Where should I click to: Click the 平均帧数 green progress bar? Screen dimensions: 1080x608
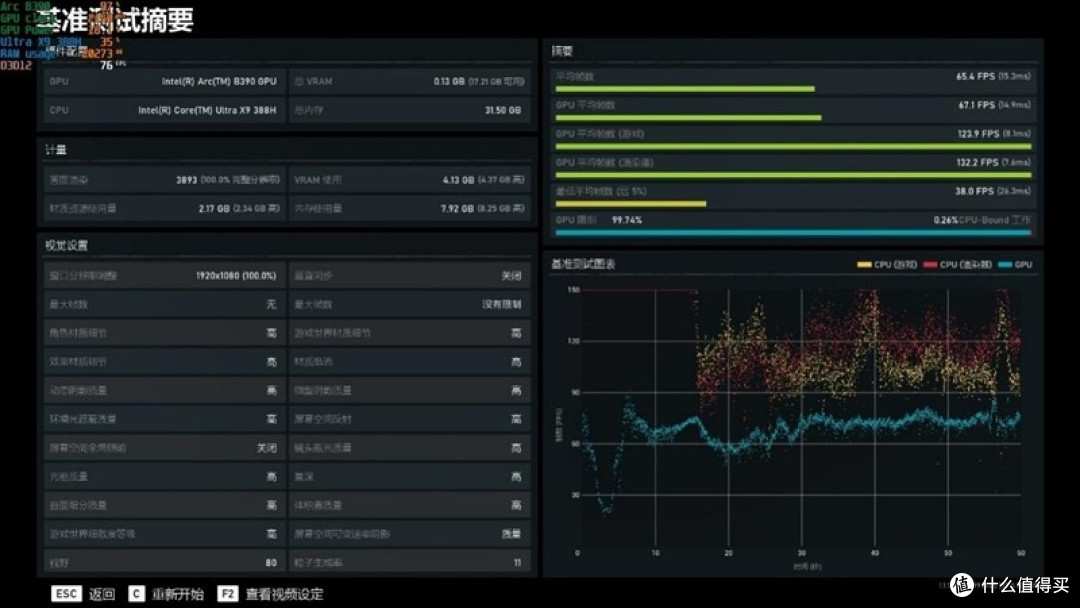pos(685,89)
